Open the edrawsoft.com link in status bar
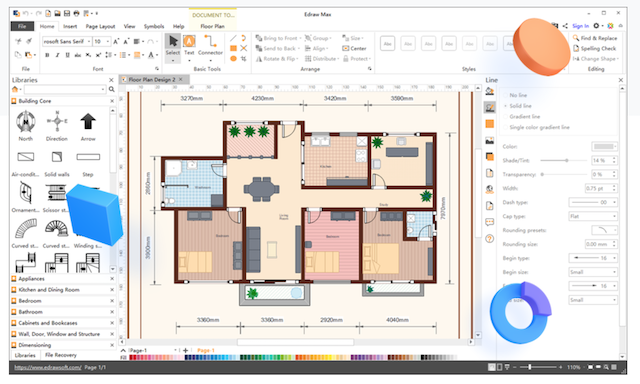 point(48,367)
